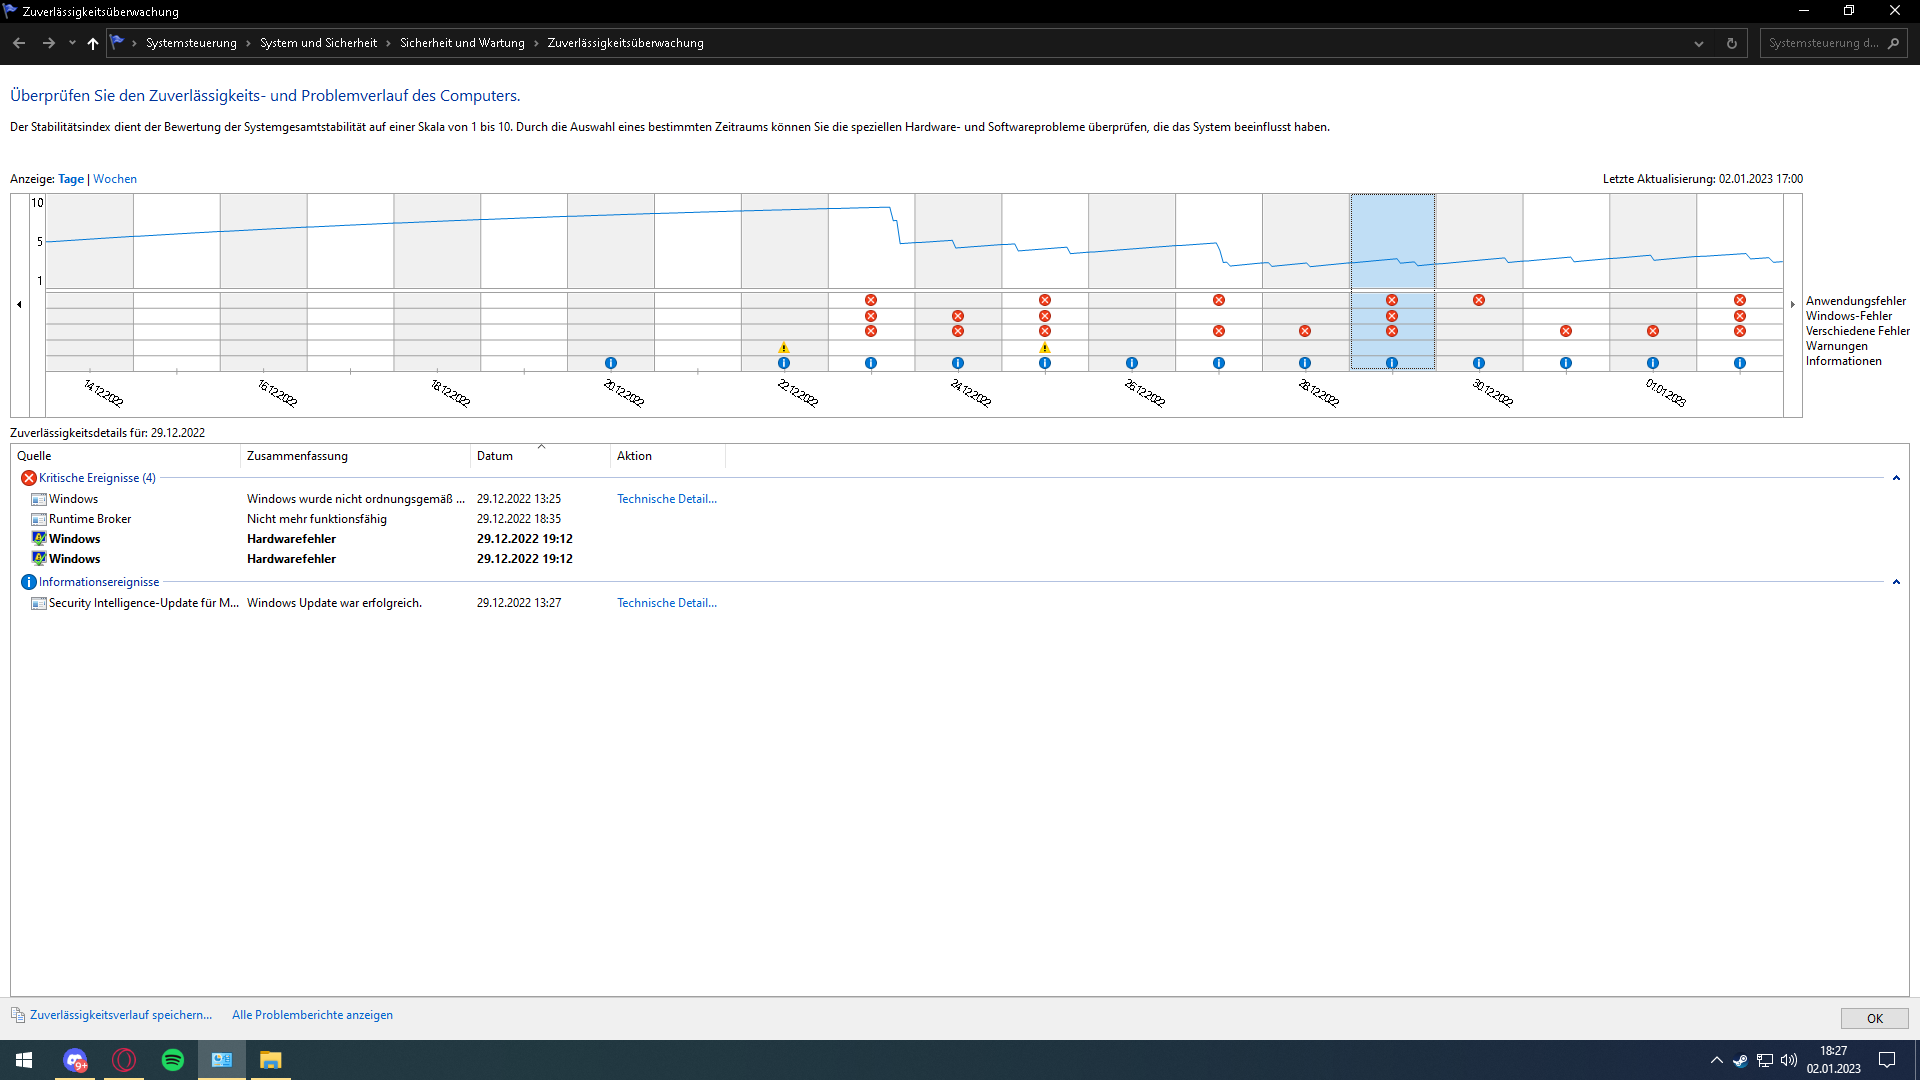Click the red Kritische Ereignisse error icon
This screenshot has height=1080, width=1920.
coord(28,478)
